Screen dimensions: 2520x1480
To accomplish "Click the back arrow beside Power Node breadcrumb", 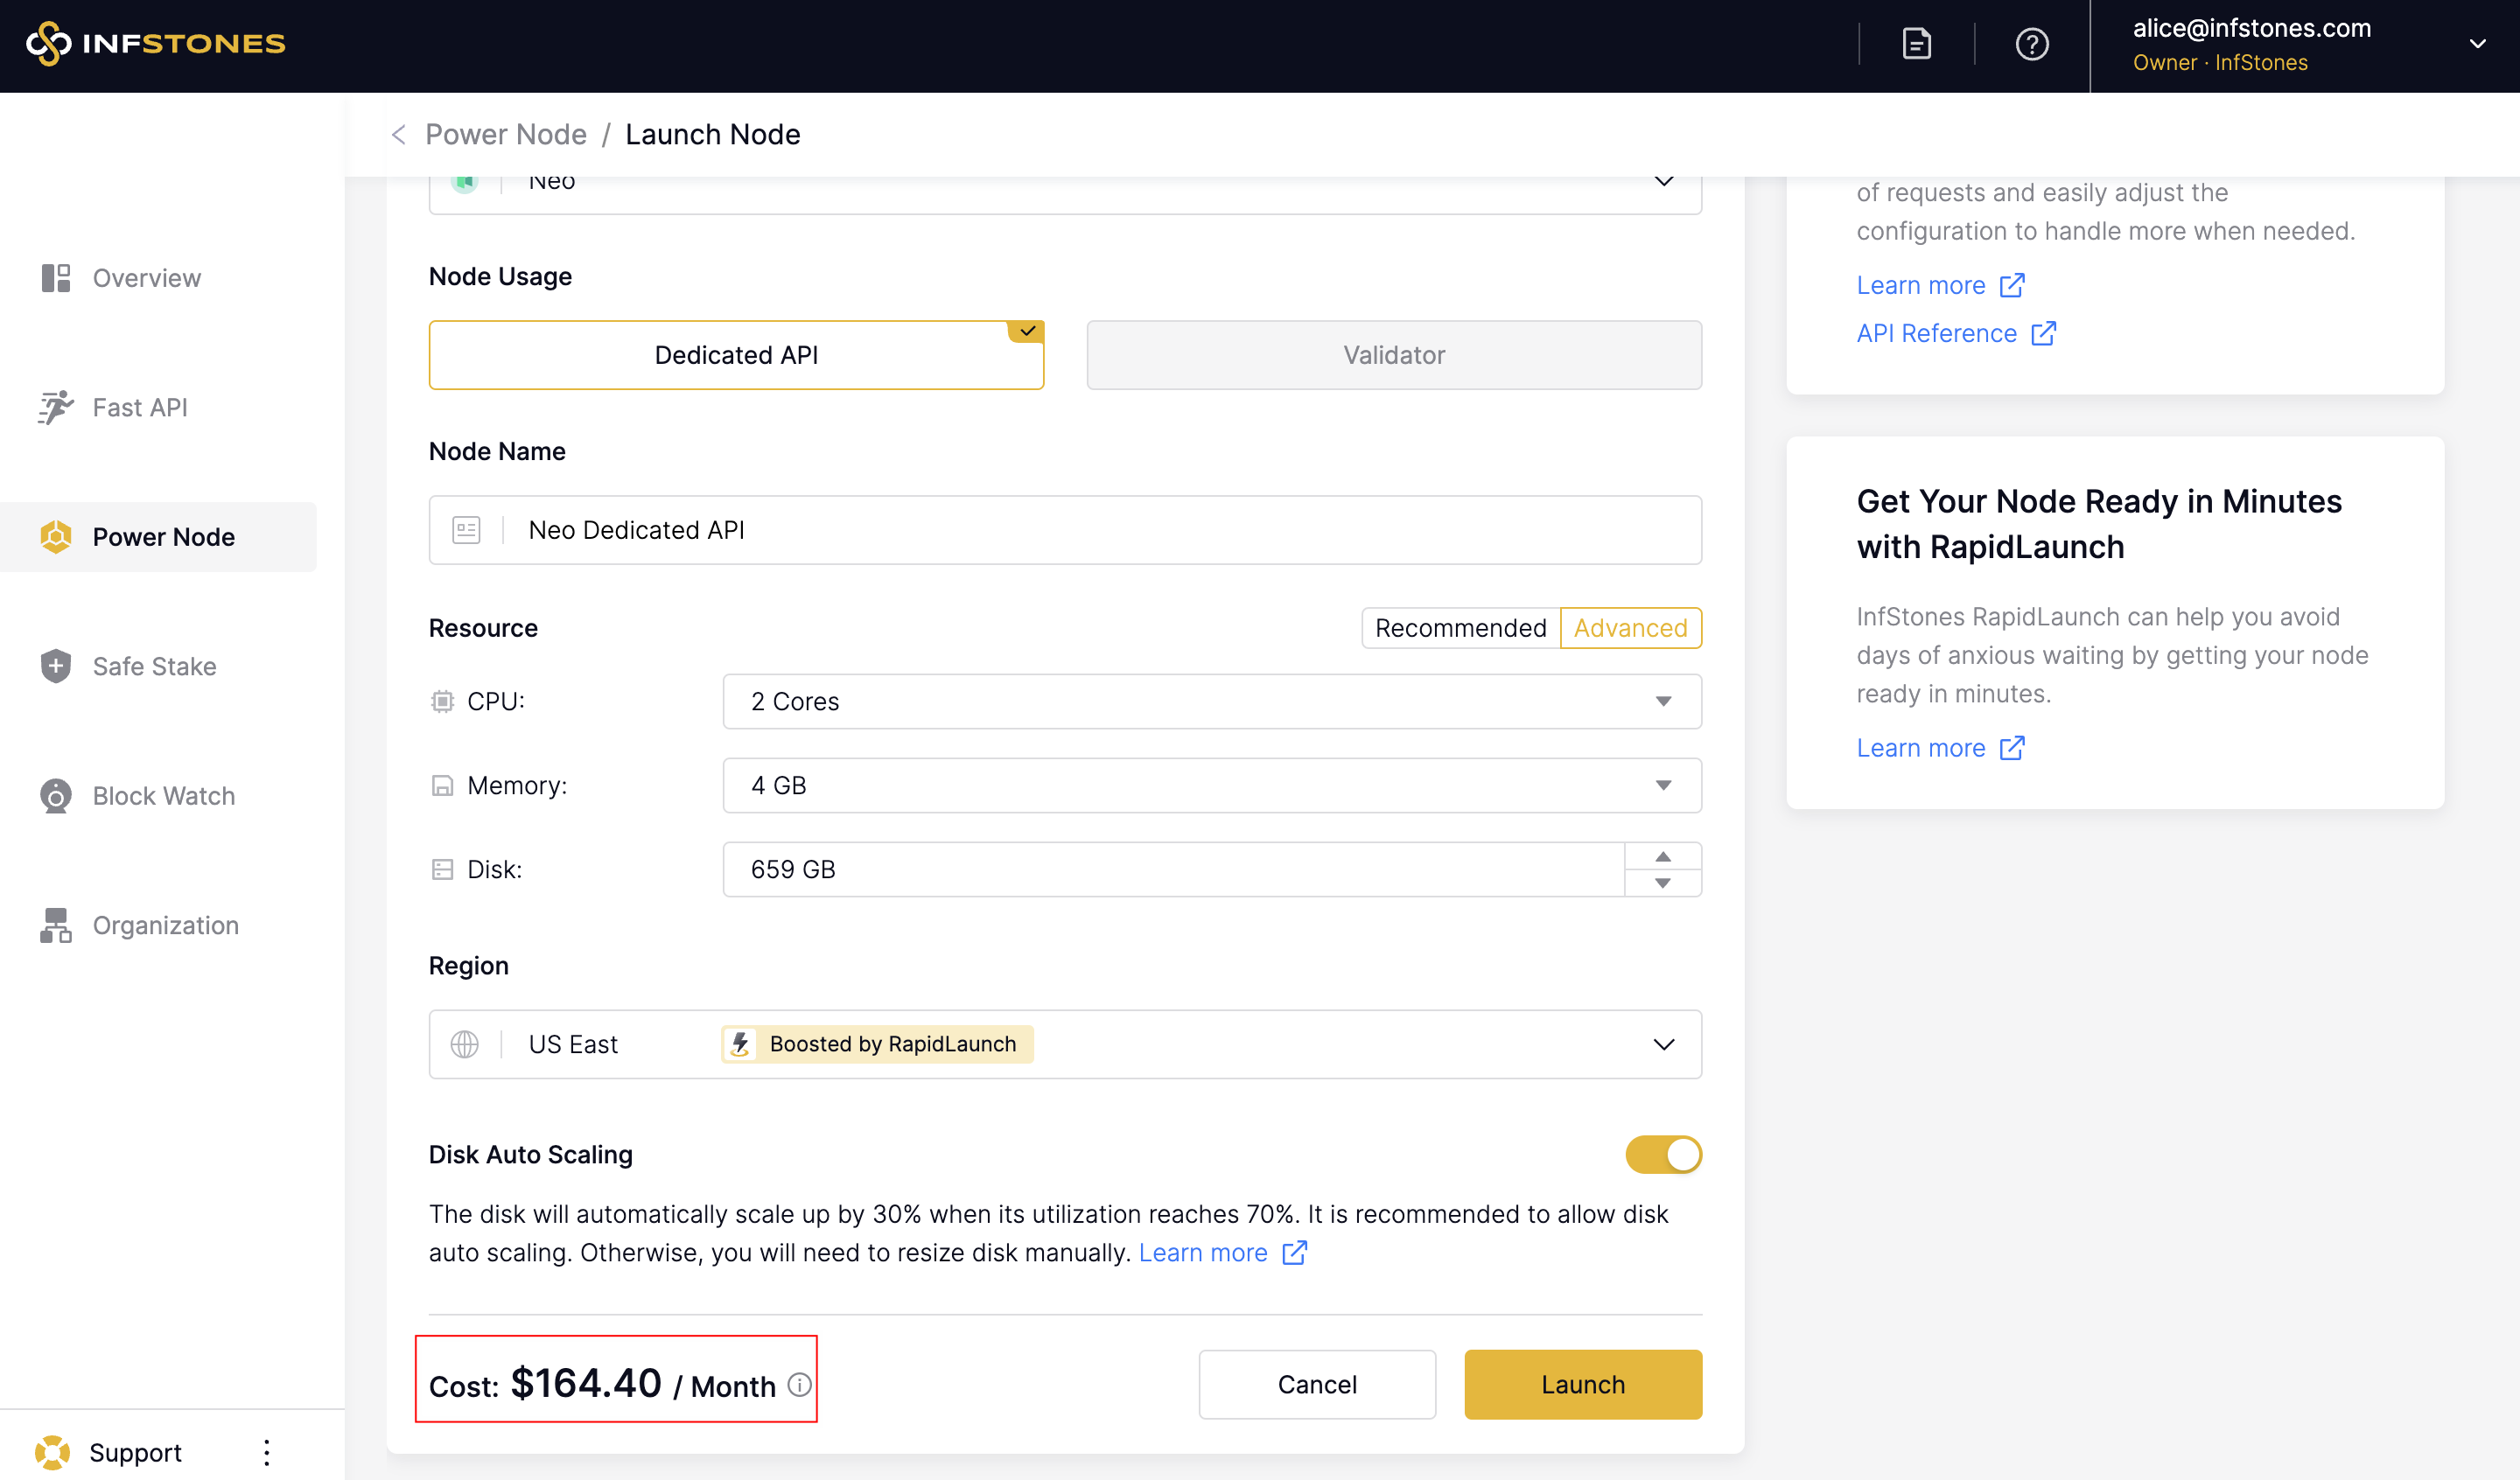I will point(399,134).
